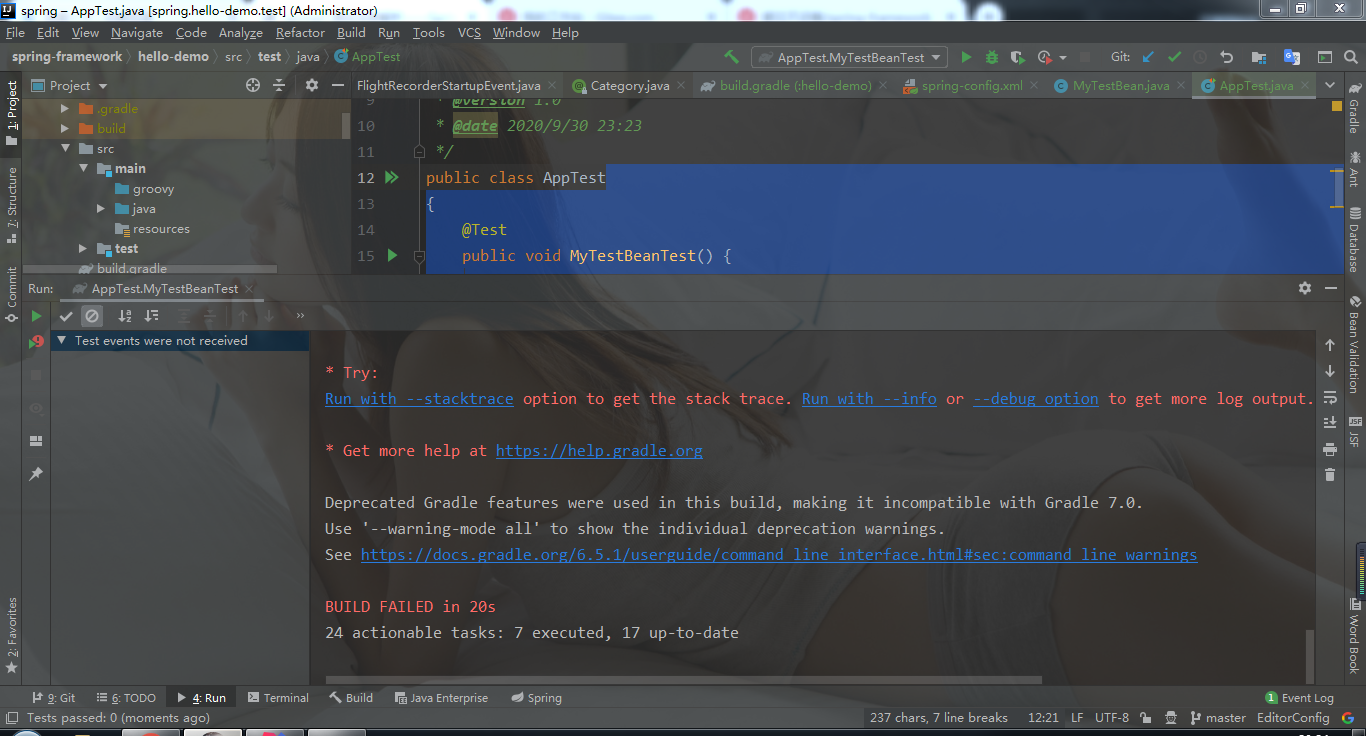1366x736 pixels.
Task: Expand the .gradle folder
Action: tap(66, 108)
